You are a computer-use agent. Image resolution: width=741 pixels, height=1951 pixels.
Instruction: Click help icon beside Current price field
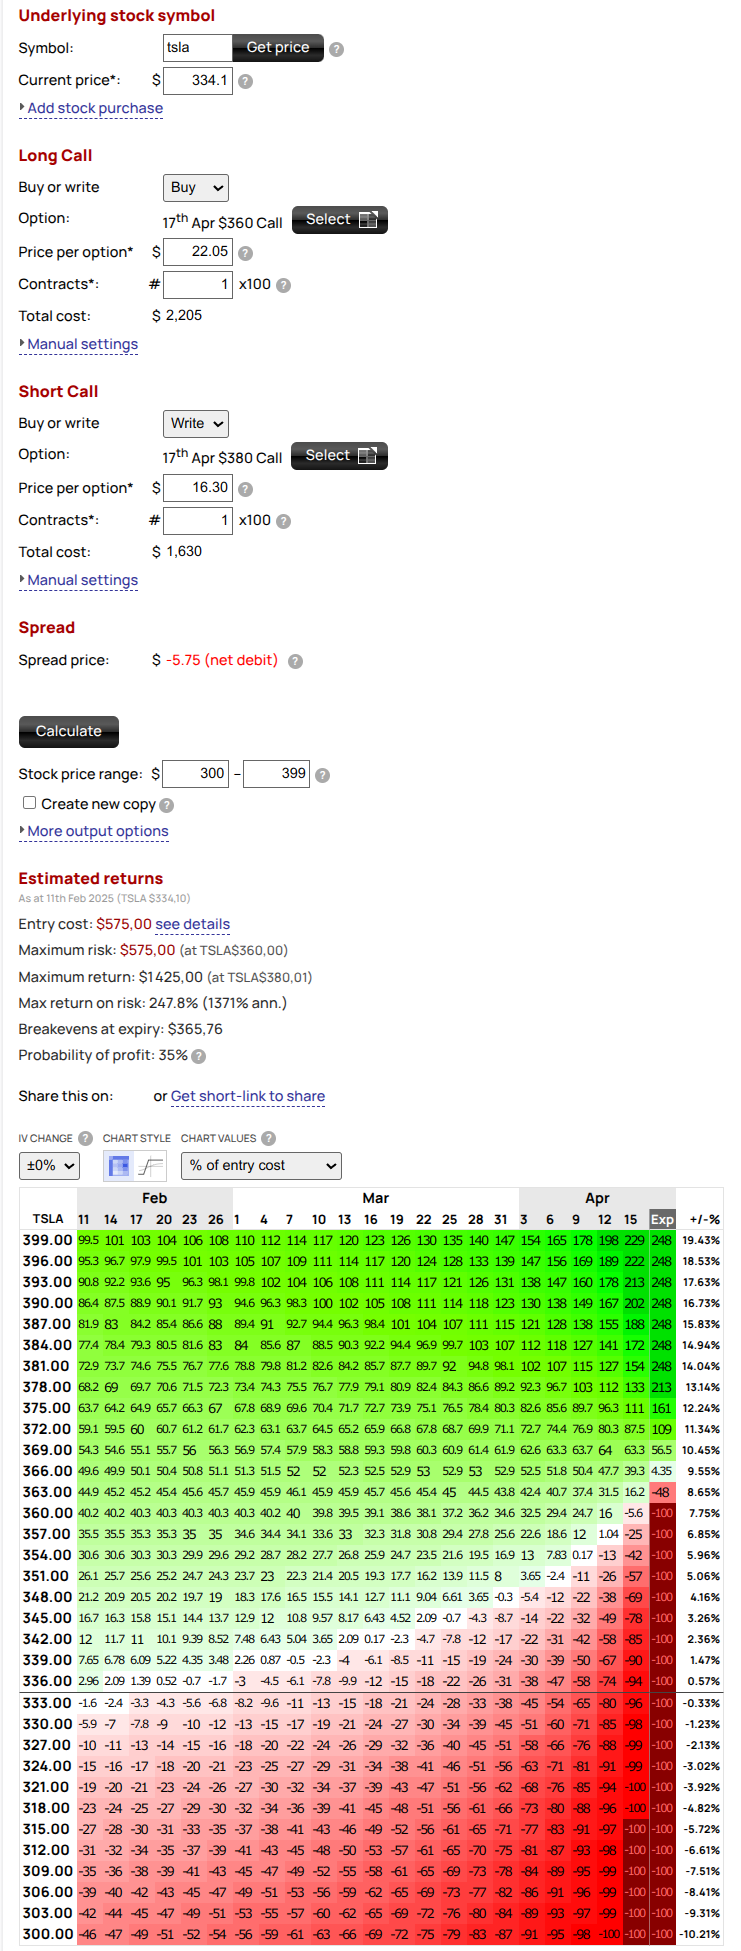(245, 82)
